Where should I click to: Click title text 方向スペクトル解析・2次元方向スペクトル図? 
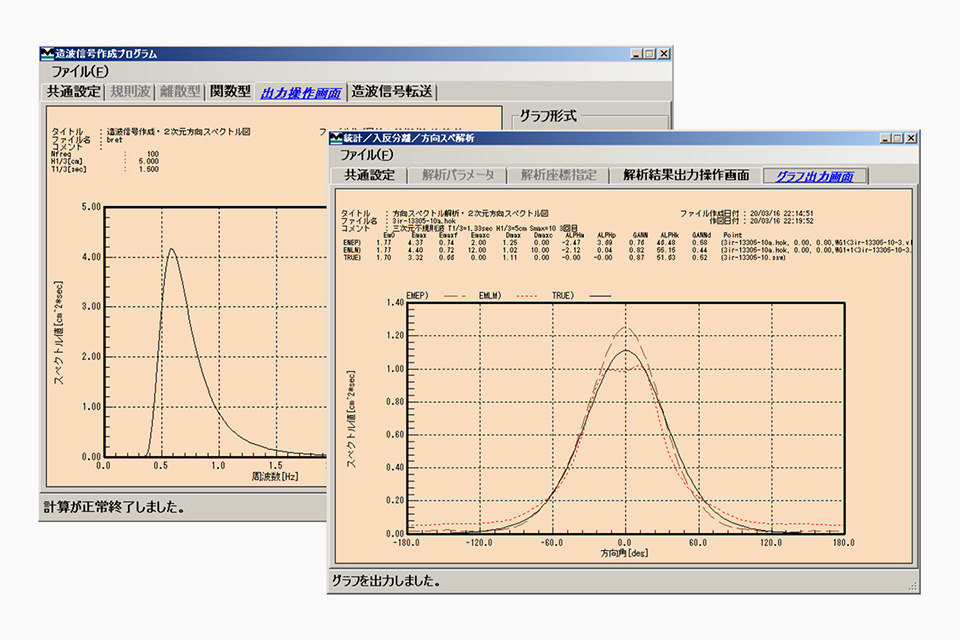[x=470, y=214]
